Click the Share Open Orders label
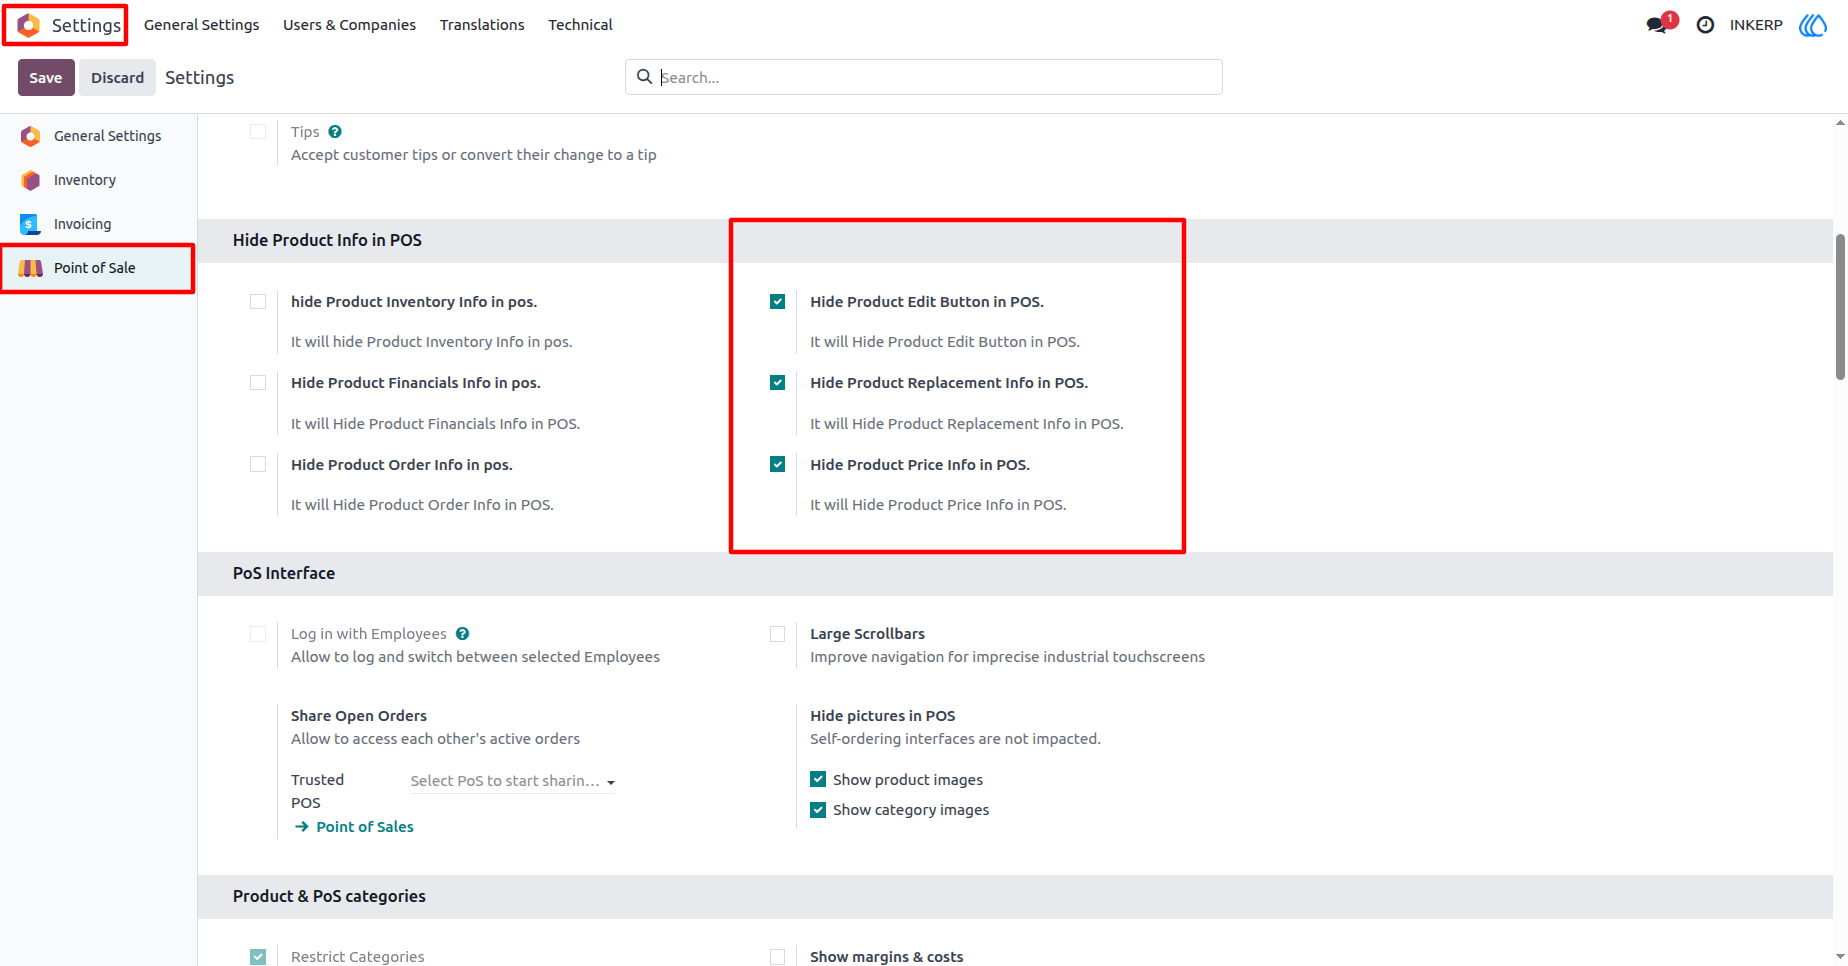 pos(359,716)
